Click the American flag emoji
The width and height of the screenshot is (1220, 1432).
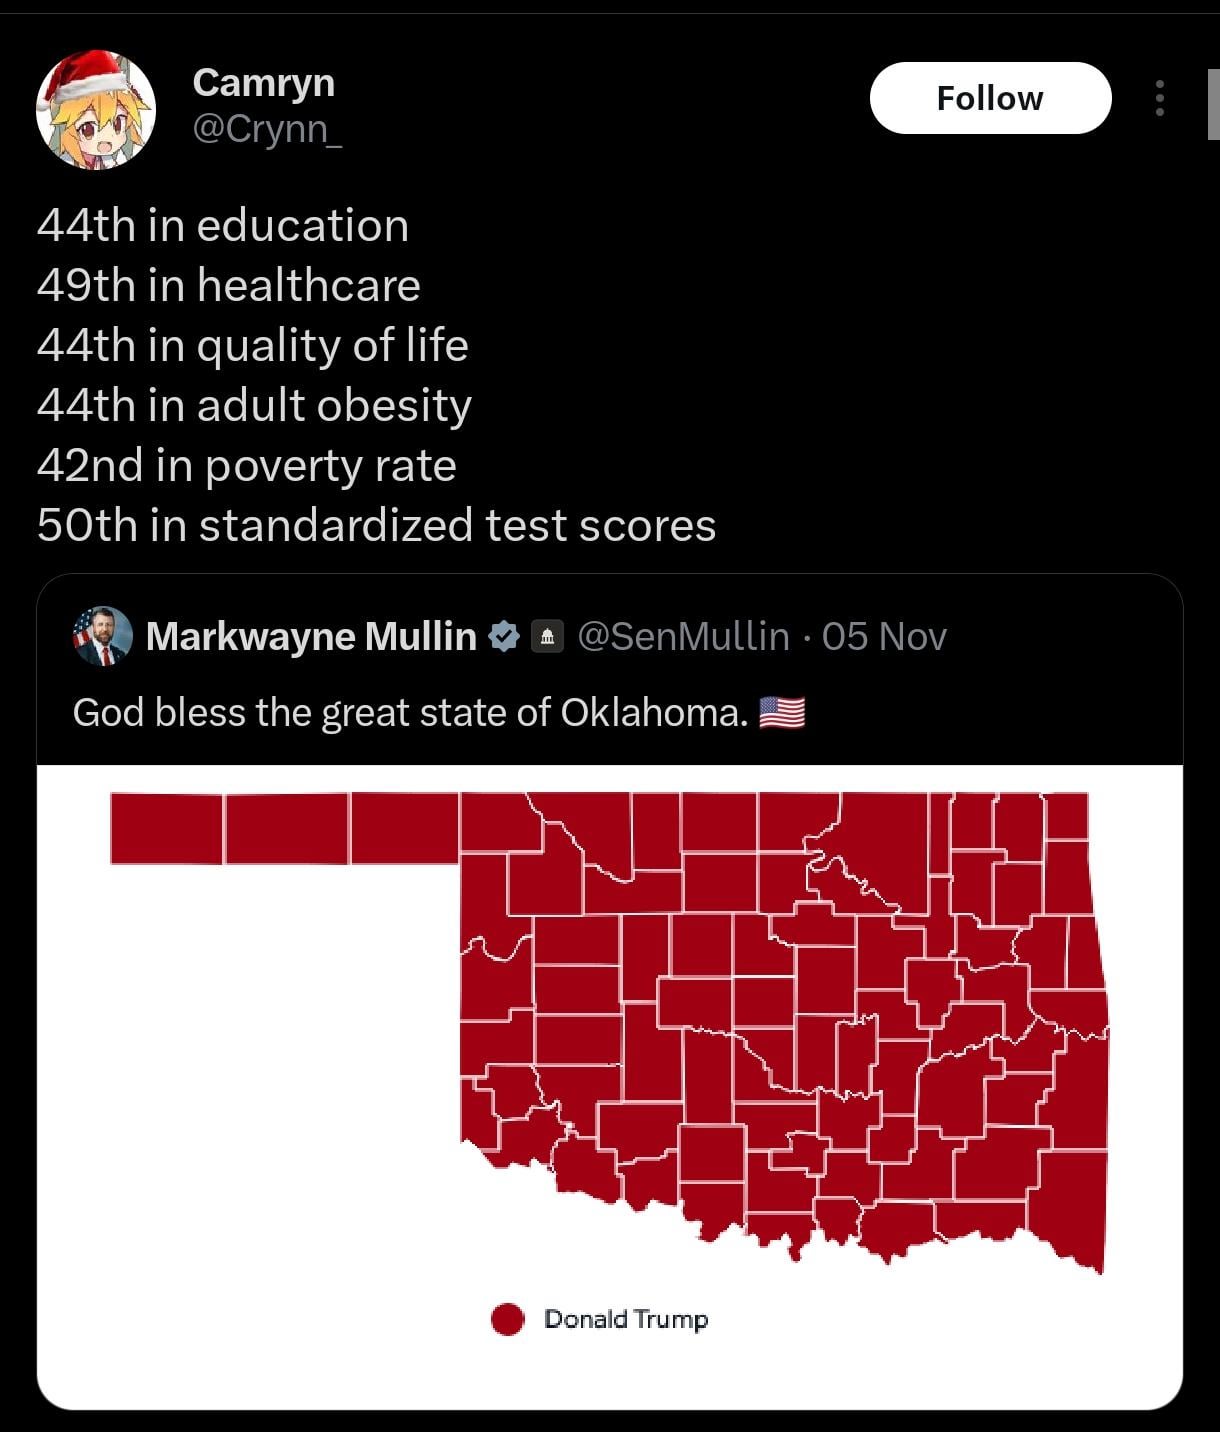(x=782, y=713)
